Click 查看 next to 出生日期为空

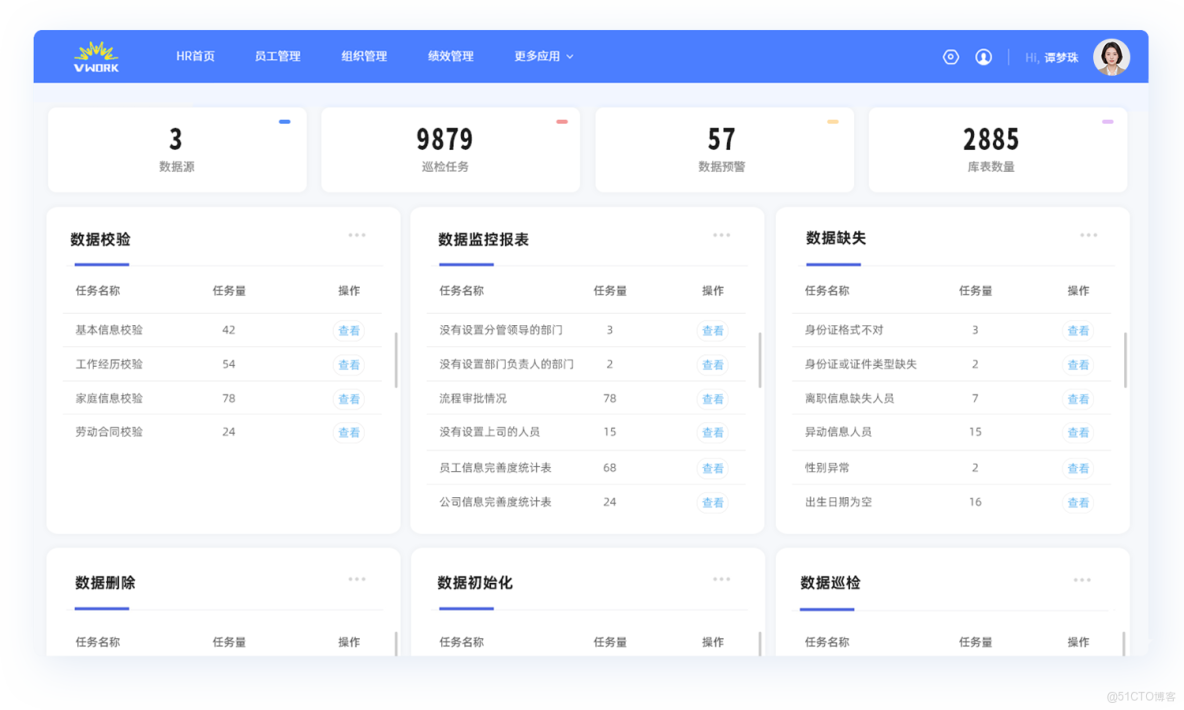pos(1079,502)
